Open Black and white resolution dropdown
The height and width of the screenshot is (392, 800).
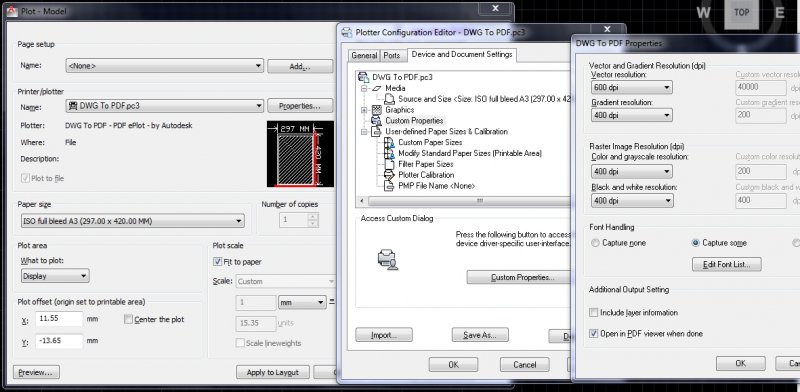pos(632,201)
